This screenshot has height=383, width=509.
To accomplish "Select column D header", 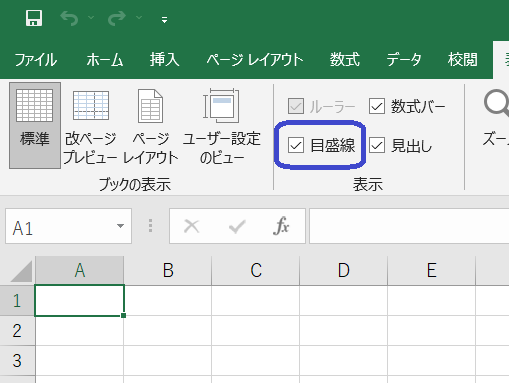I will tap(344, 270).
